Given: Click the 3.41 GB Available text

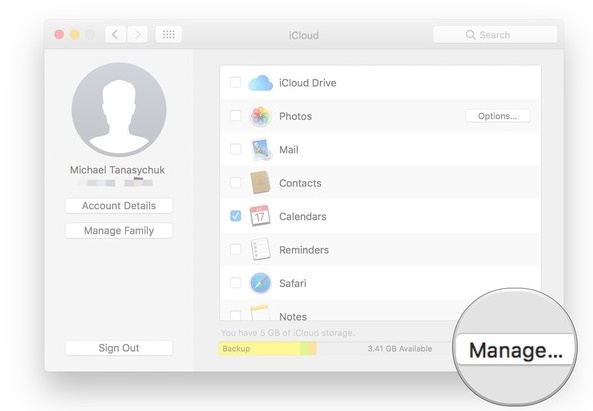Looking at the screenshot, I should (400, 349).
